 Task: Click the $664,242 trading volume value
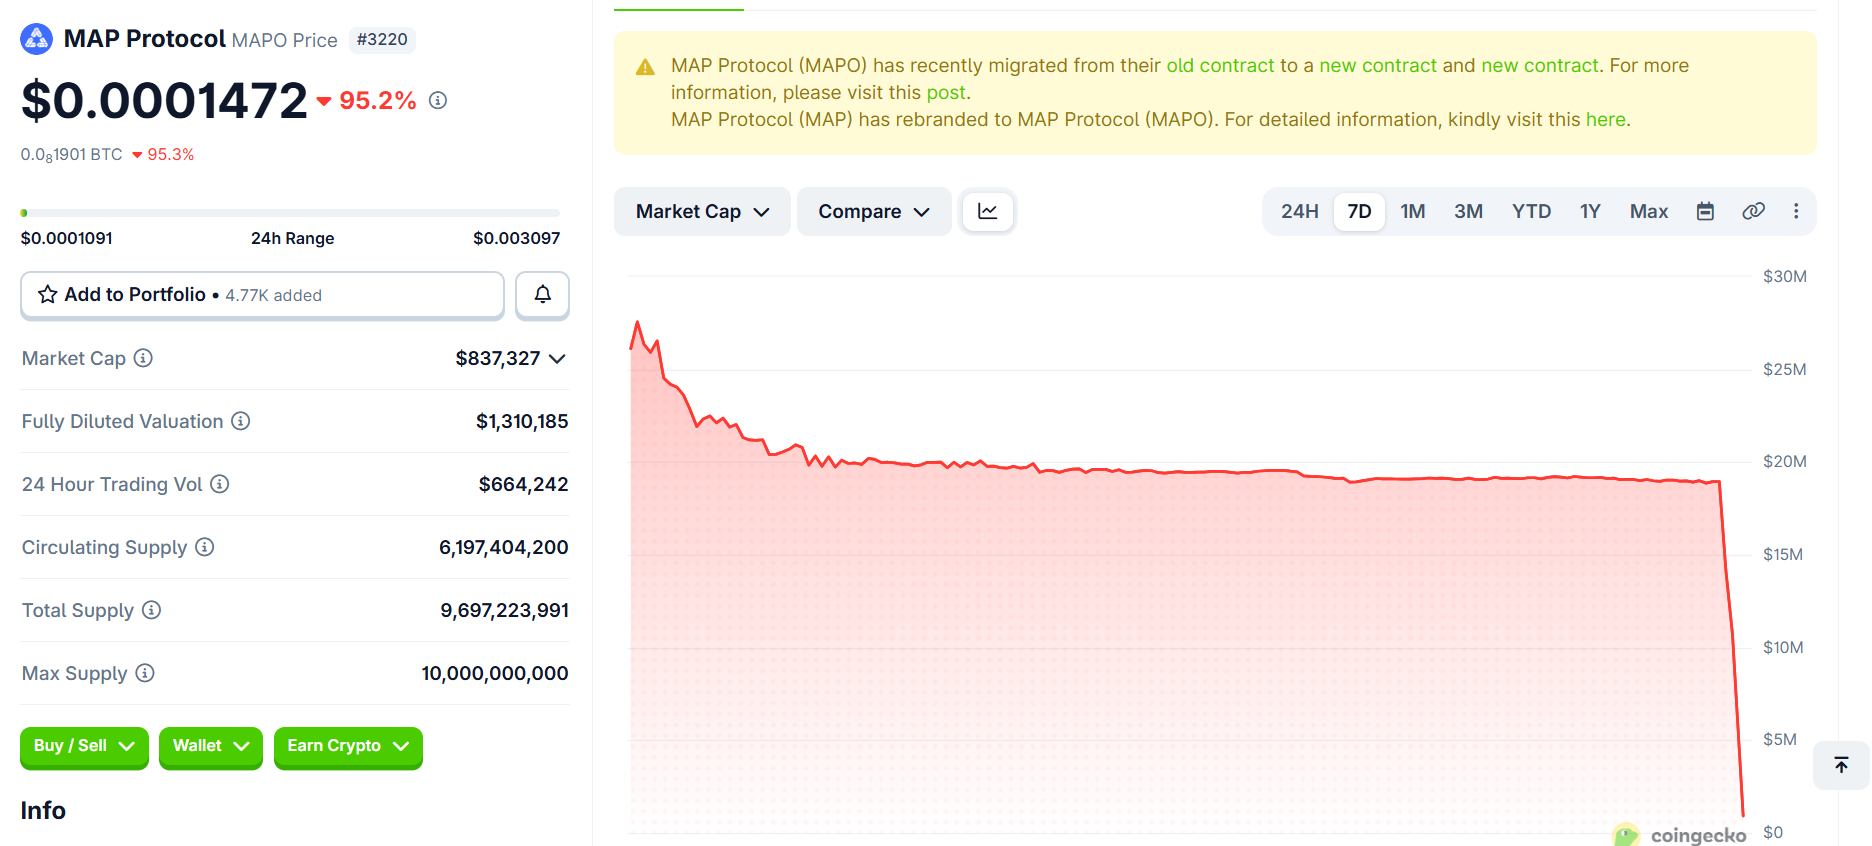524,484
